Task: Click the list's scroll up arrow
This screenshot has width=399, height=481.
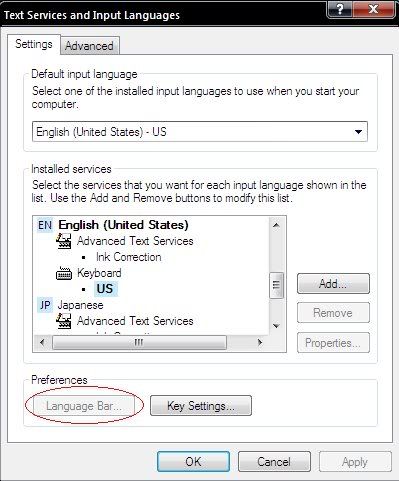Action: [x=276, y=225]
